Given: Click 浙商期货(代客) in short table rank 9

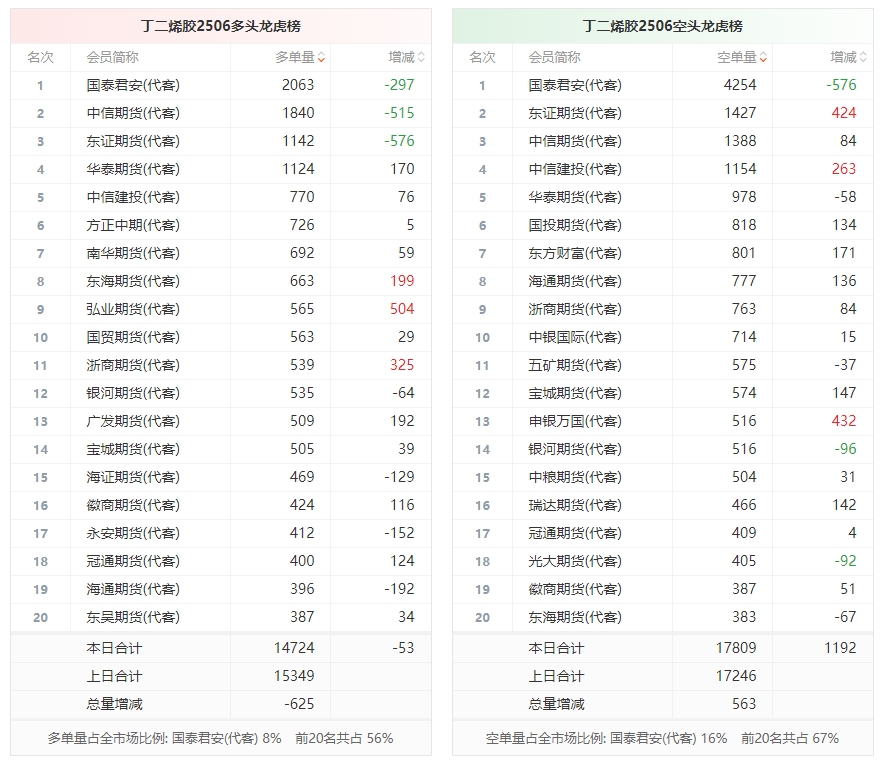Looking at the screenshot, I should click(x=575, y=309).
